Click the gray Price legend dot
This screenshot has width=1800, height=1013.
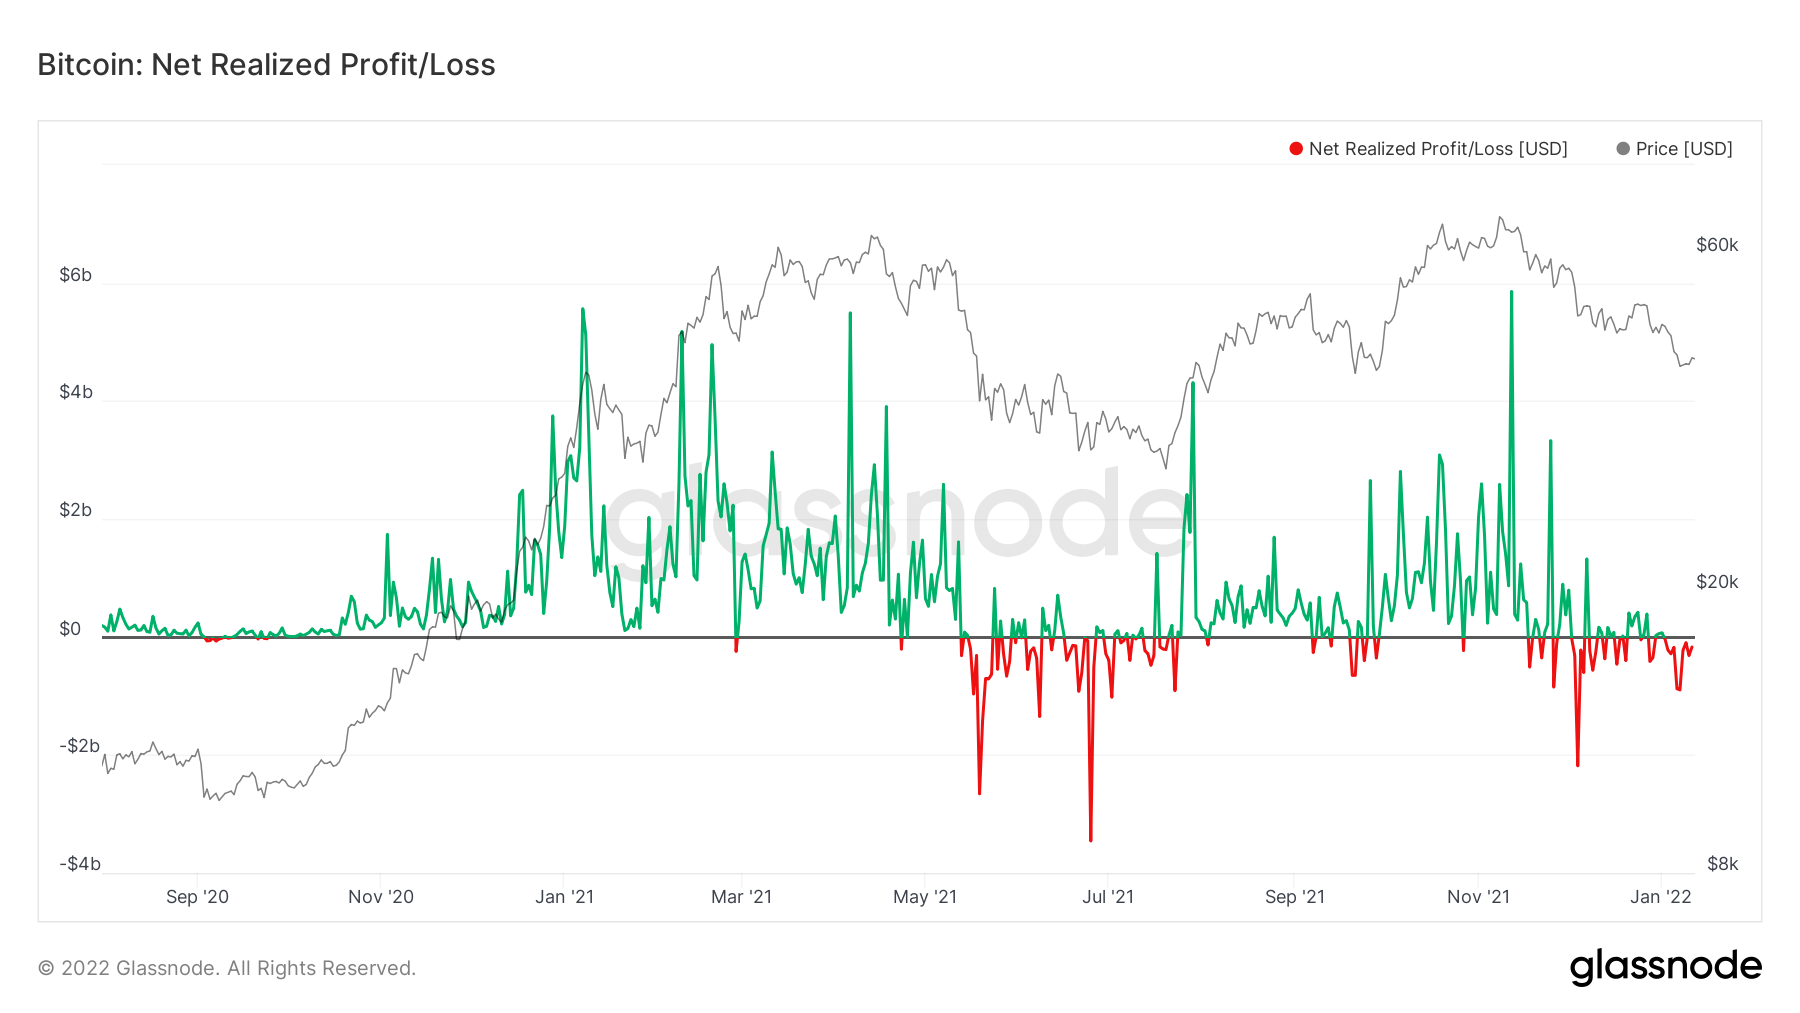tap(1623, 149)
